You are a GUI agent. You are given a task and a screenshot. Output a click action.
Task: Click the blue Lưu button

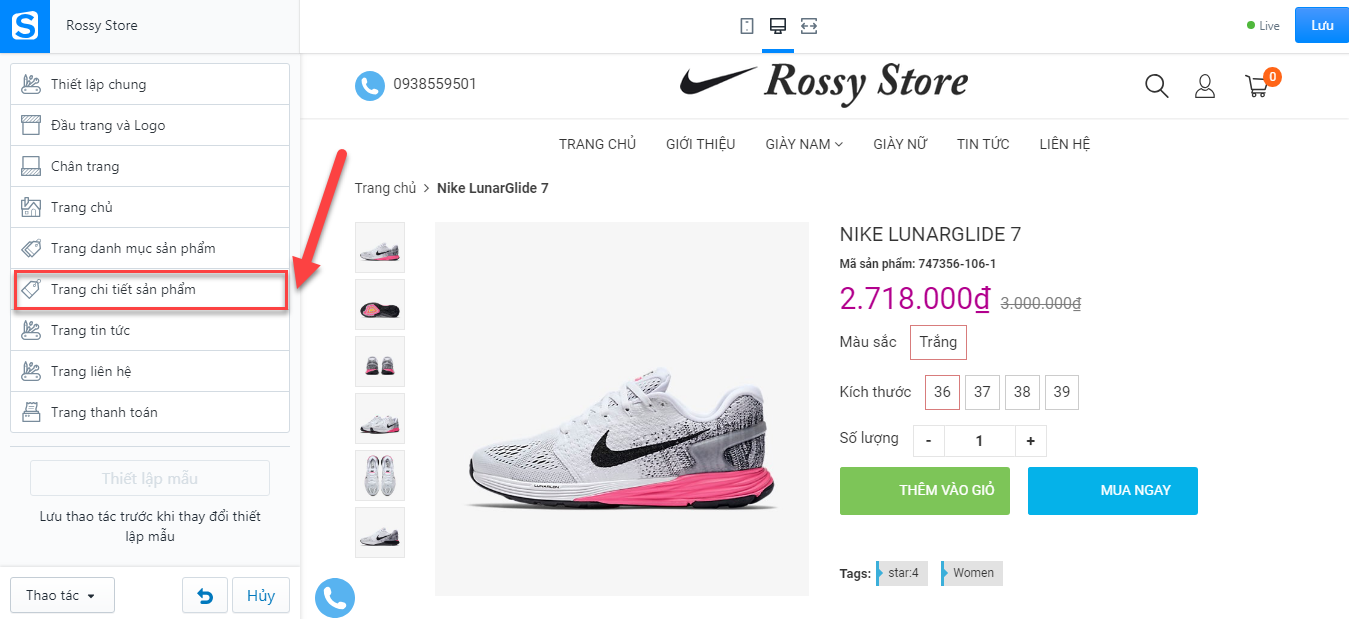point(1322,25)
